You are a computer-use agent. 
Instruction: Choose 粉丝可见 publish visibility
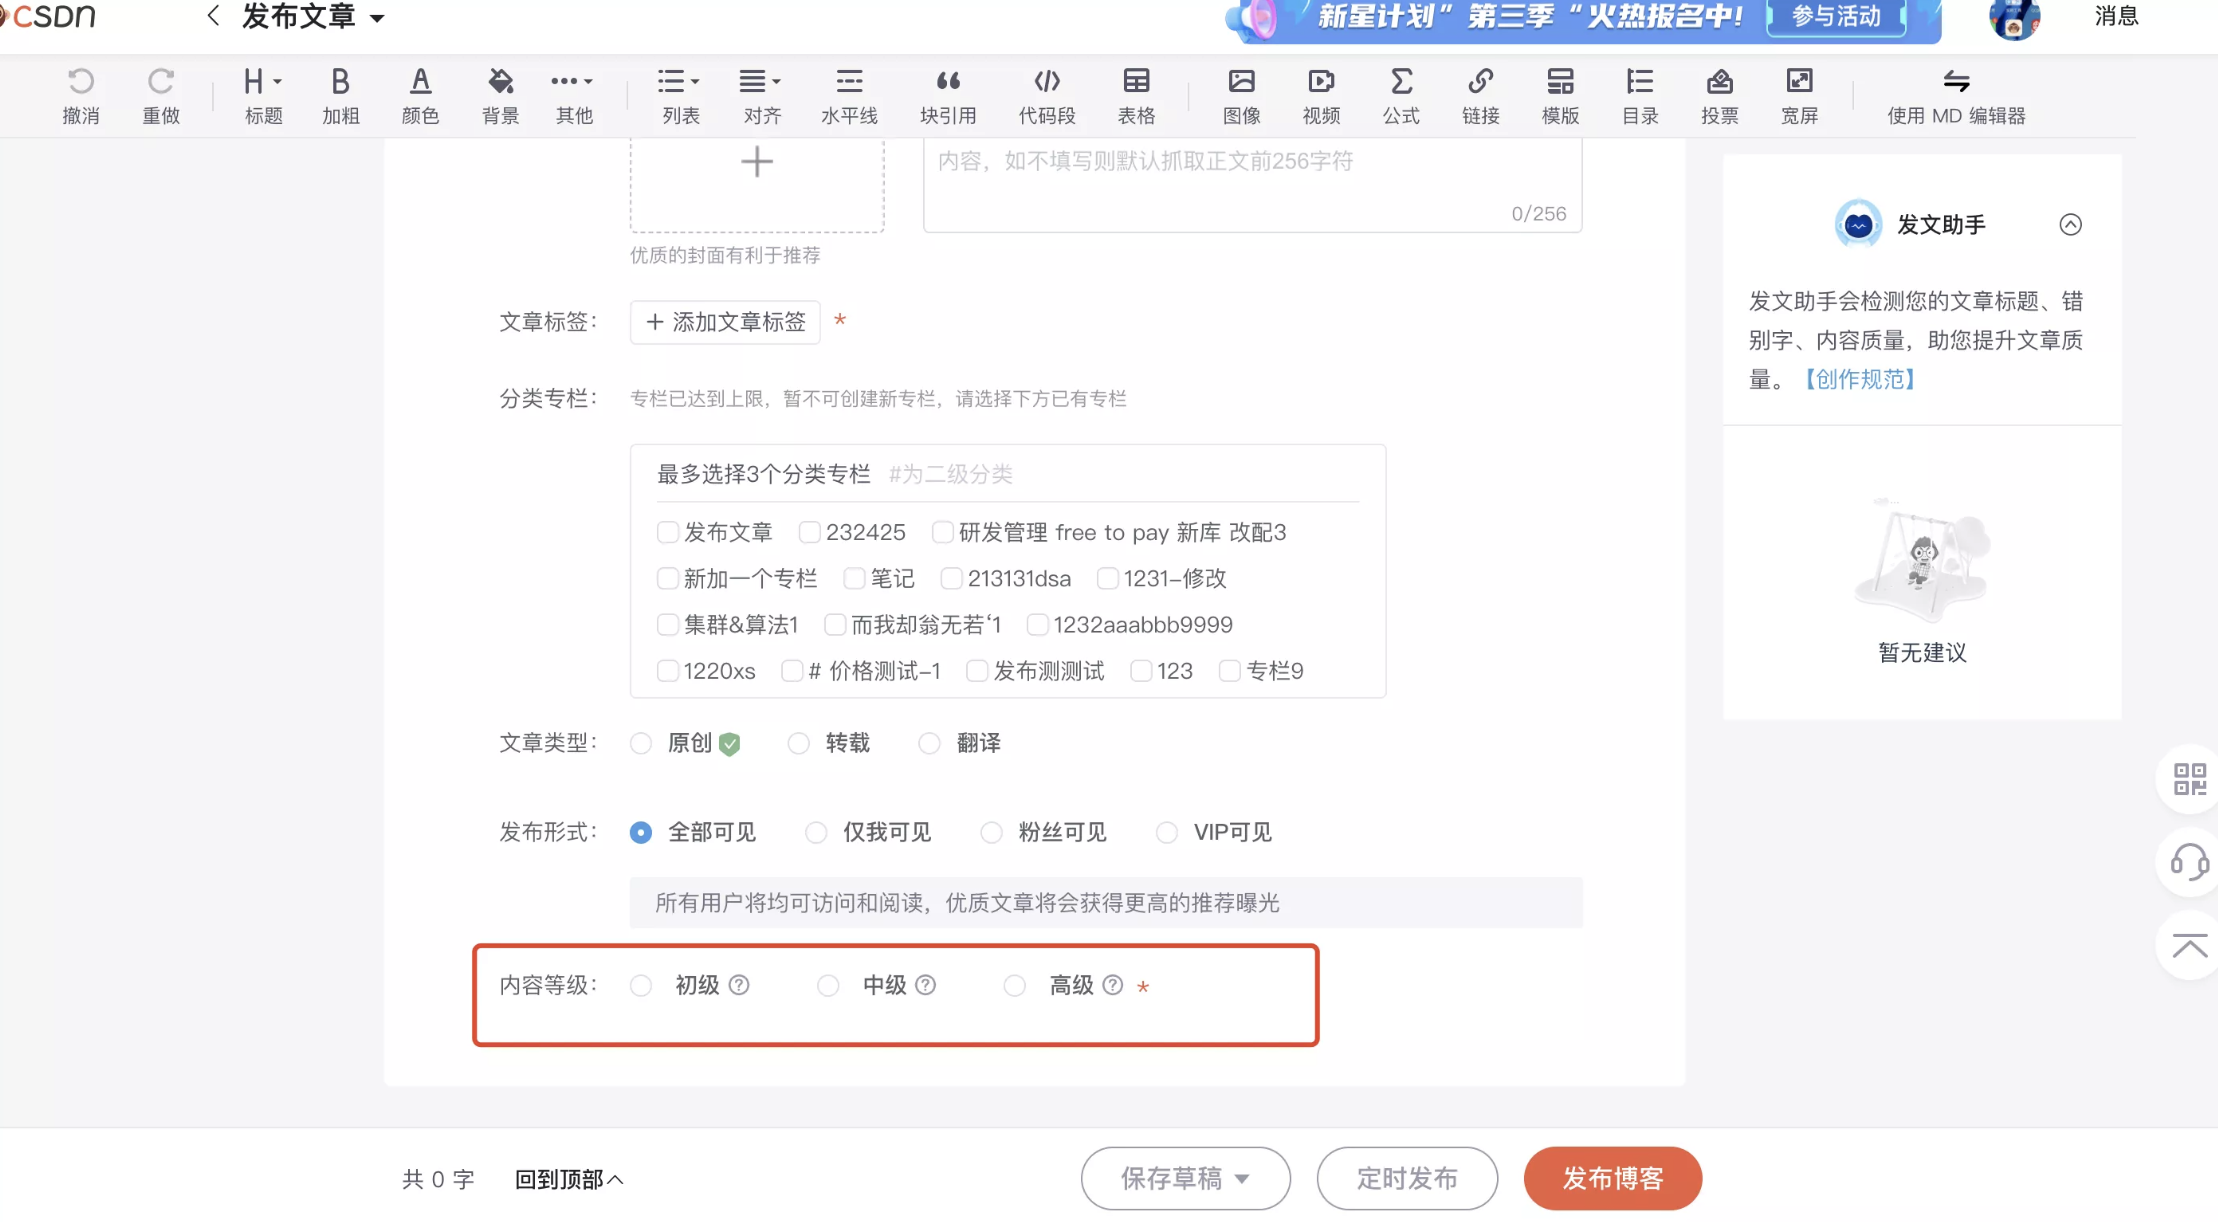click(x=991, y=833)
